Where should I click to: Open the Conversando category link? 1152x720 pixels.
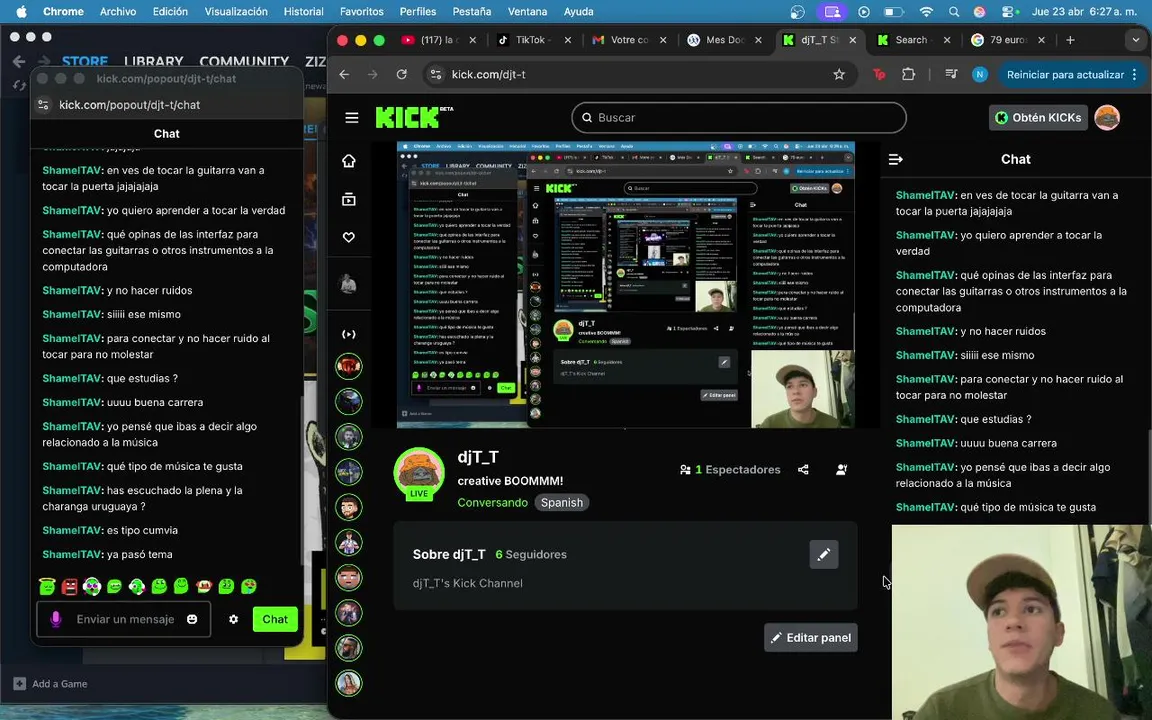coord(492,503)
